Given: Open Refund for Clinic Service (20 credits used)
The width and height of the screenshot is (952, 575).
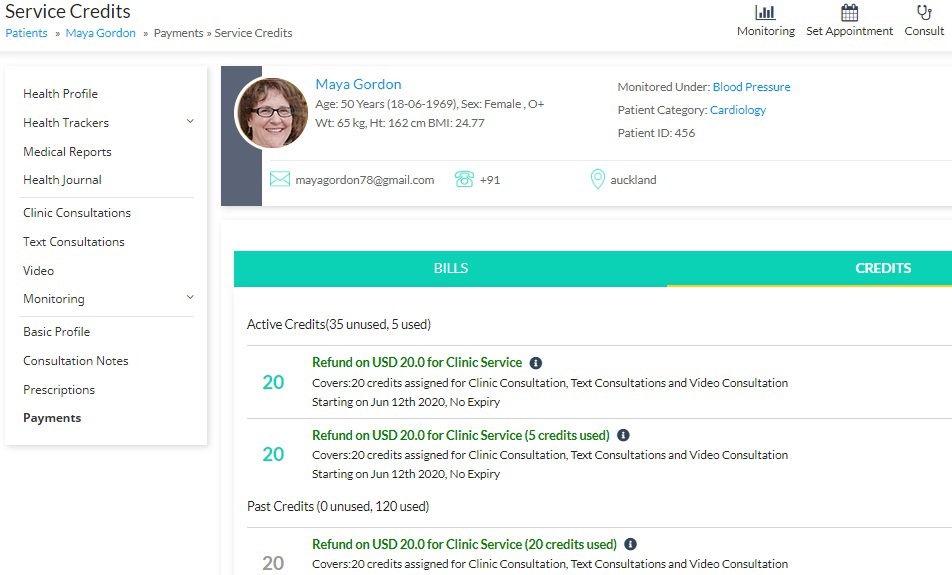Looking at the screenshot, I should click(464, 544).
